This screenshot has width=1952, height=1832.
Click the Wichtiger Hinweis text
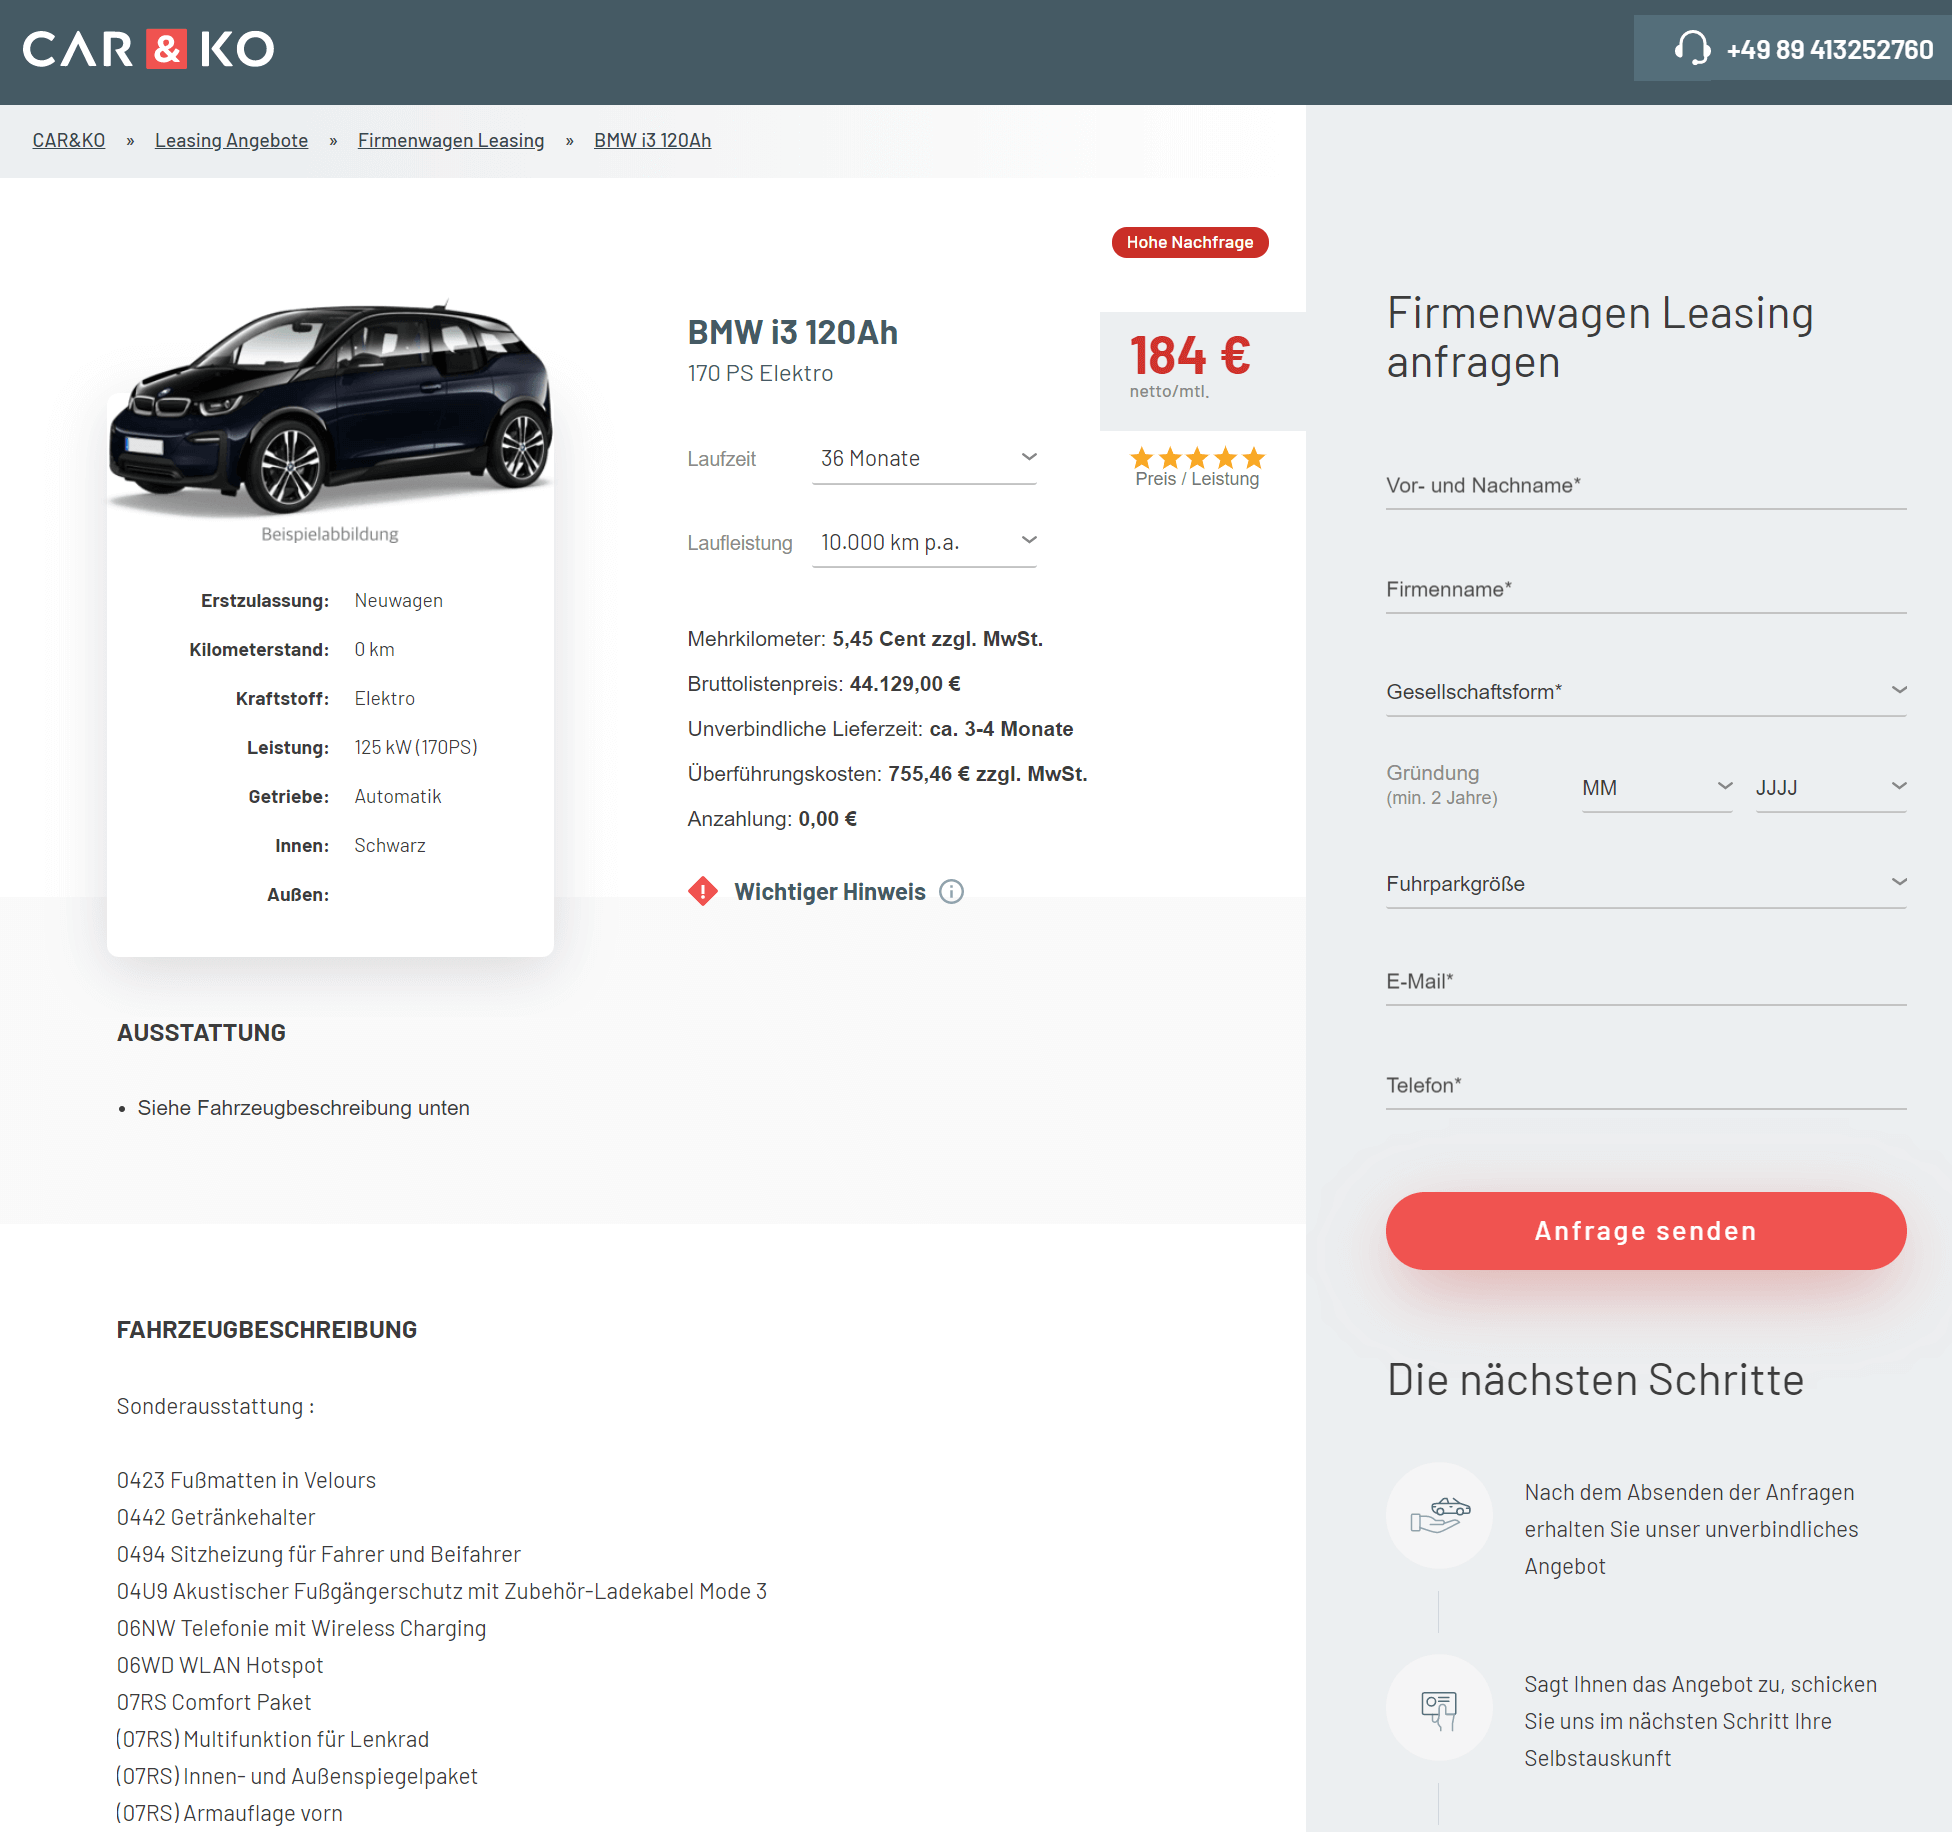point(830,892)
